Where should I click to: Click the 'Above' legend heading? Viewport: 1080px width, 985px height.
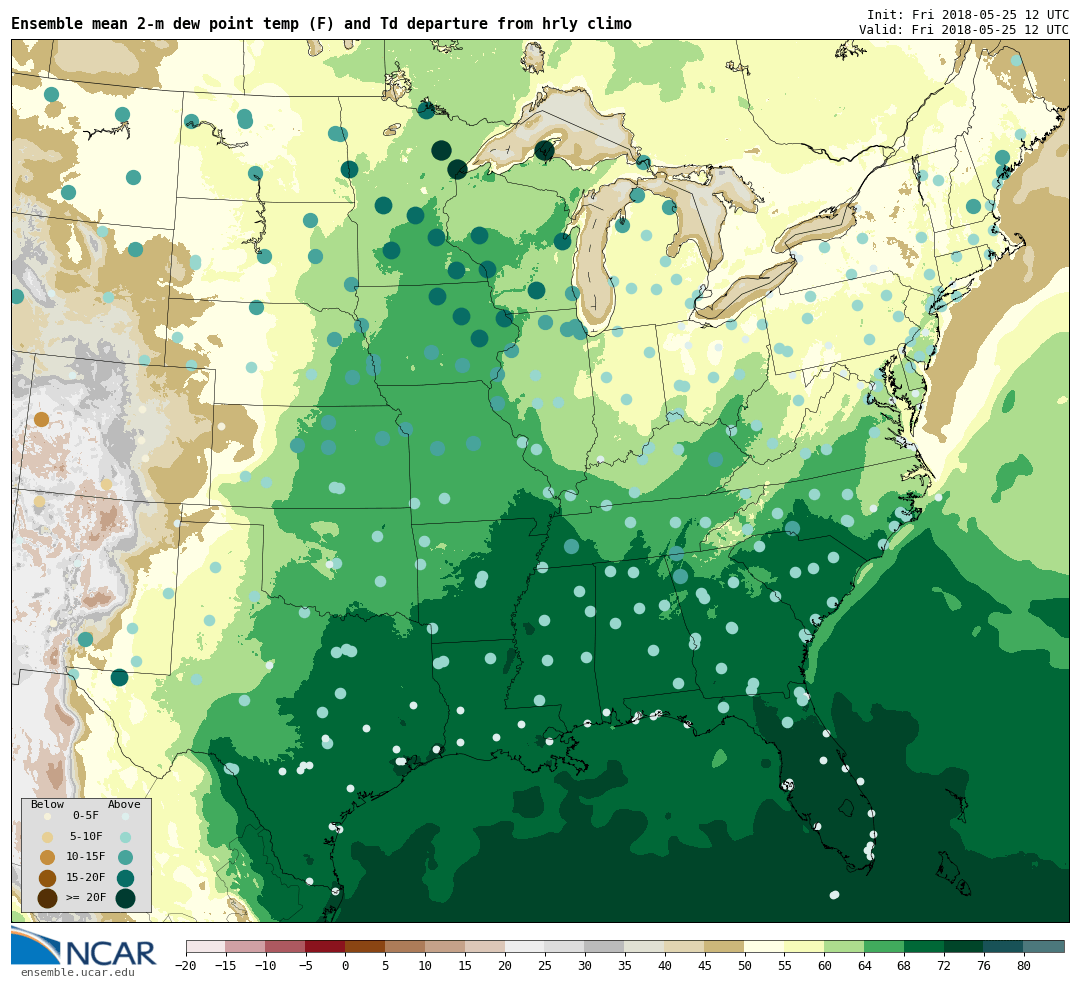pyautogui.click(x=124, y=804)
